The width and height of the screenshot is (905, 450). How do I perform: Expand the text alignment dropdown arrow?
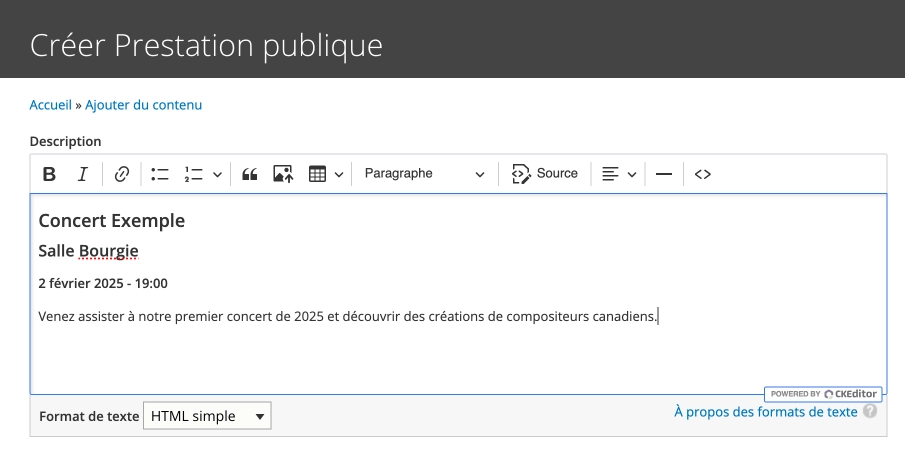[632, 174]
